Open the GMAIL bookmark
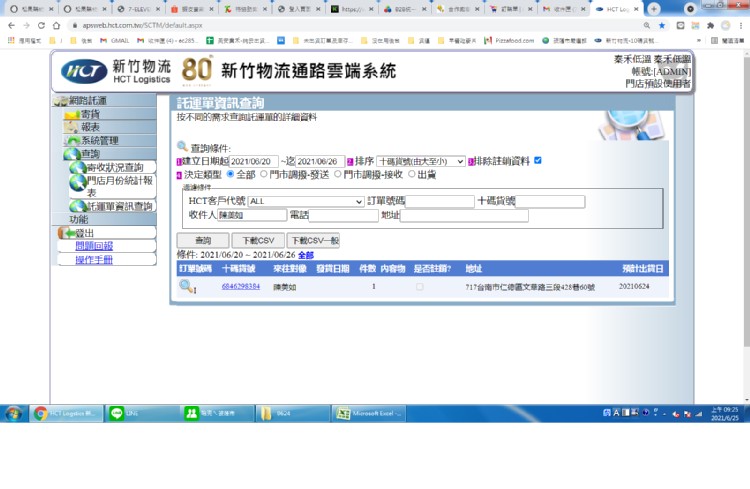 (115, 41)
